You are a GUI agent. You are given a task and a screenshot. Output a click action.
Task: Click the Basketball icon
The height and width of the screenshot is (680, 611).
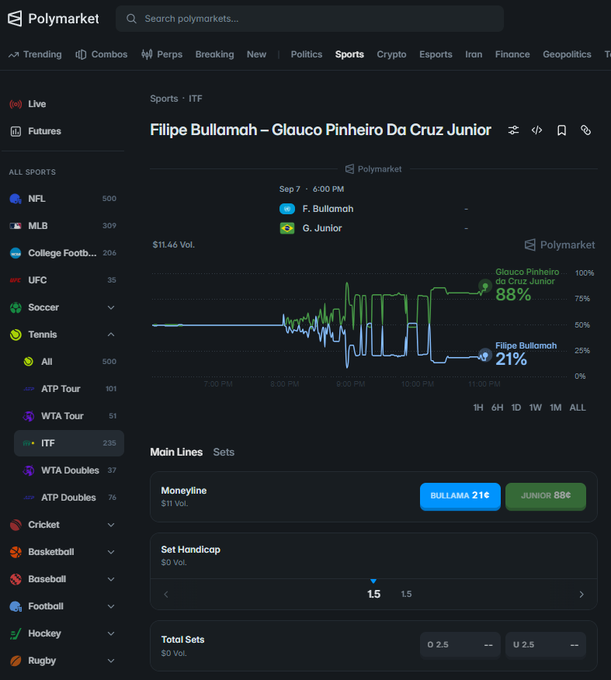(16, 552)
